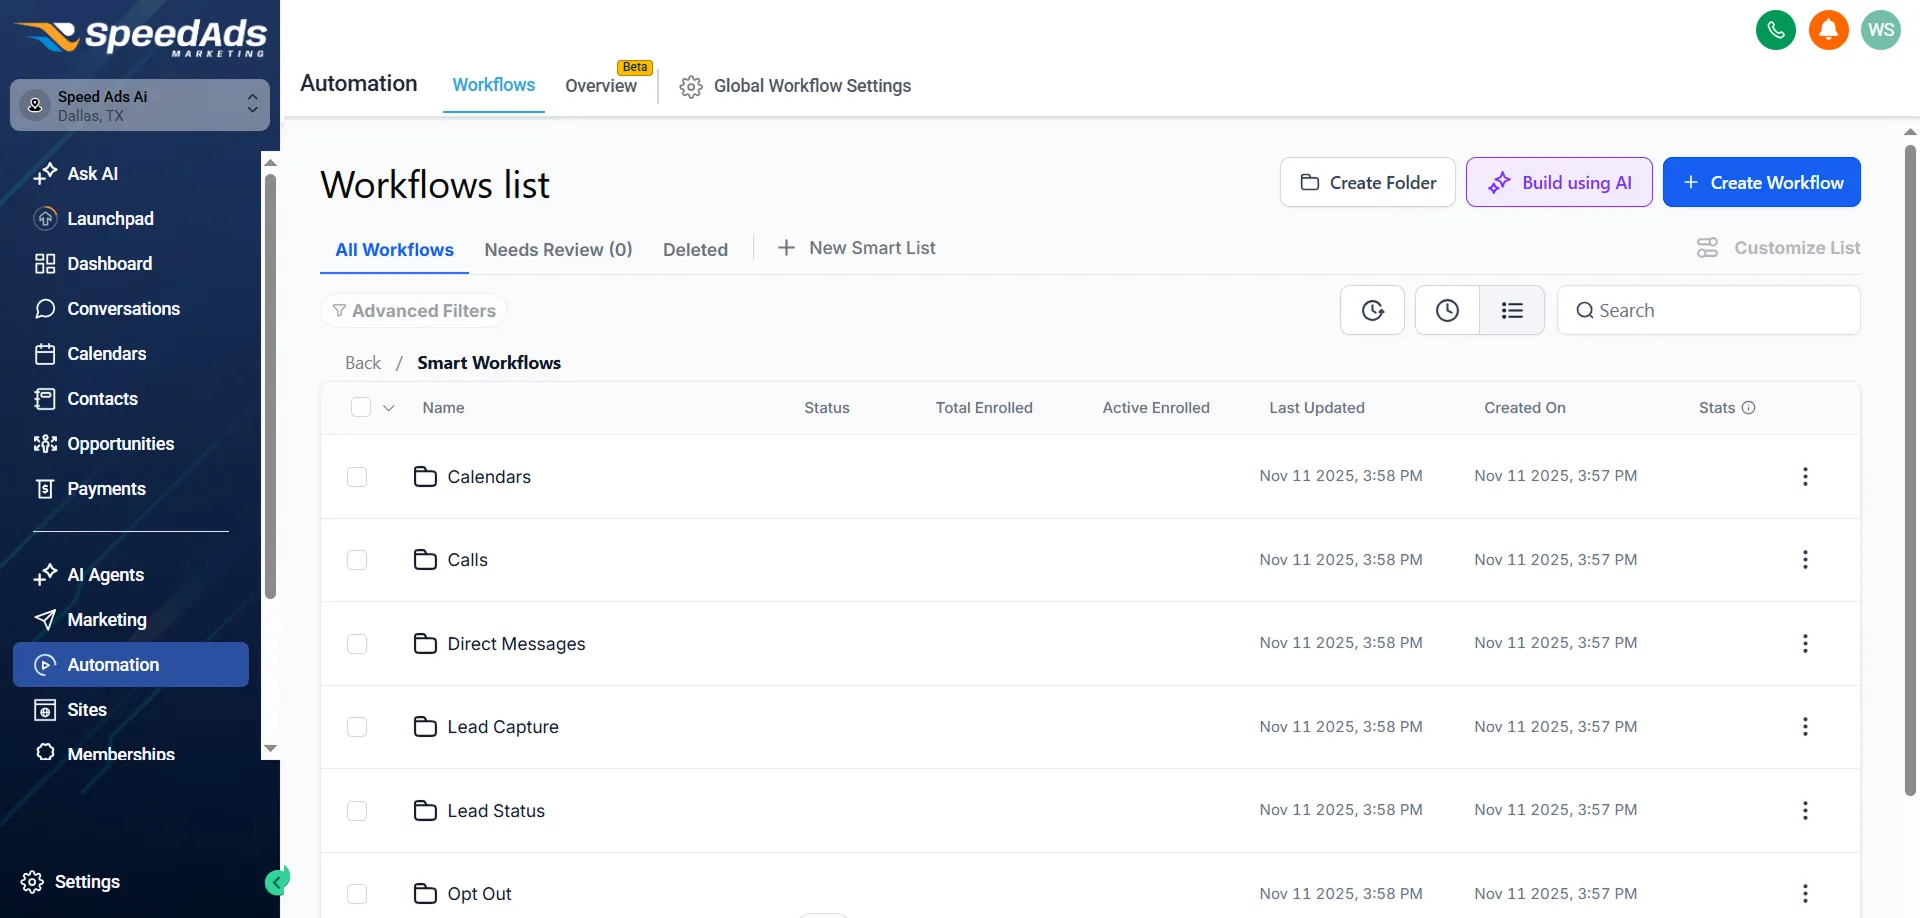The width and height of the screenshot is (1920, 918).
Task: Switch to the Overview Beta tab
Action: pos(601,86)
